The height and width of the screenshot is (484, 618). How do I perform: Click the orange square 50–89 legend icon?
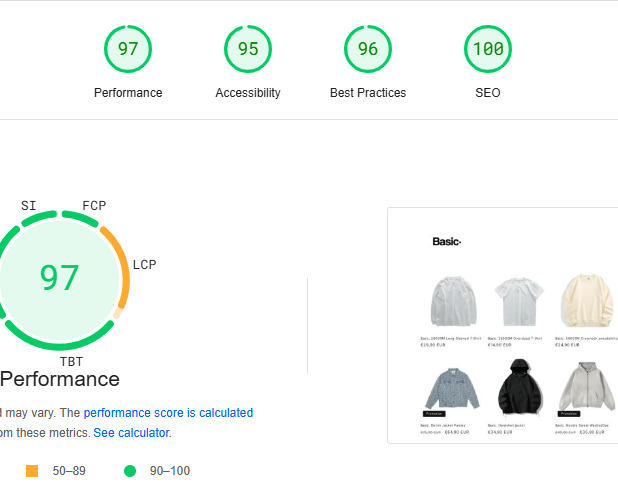pyautogui.click(x=32, y=470)
